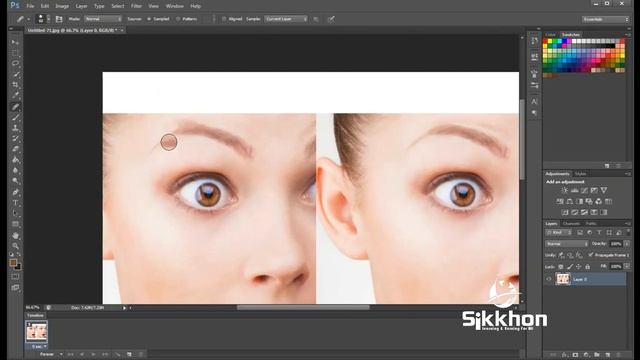Go to first frame in Timeline
The width and height of the screenshot is (640, 360).
pyautogui.click(x=70, y=354)
